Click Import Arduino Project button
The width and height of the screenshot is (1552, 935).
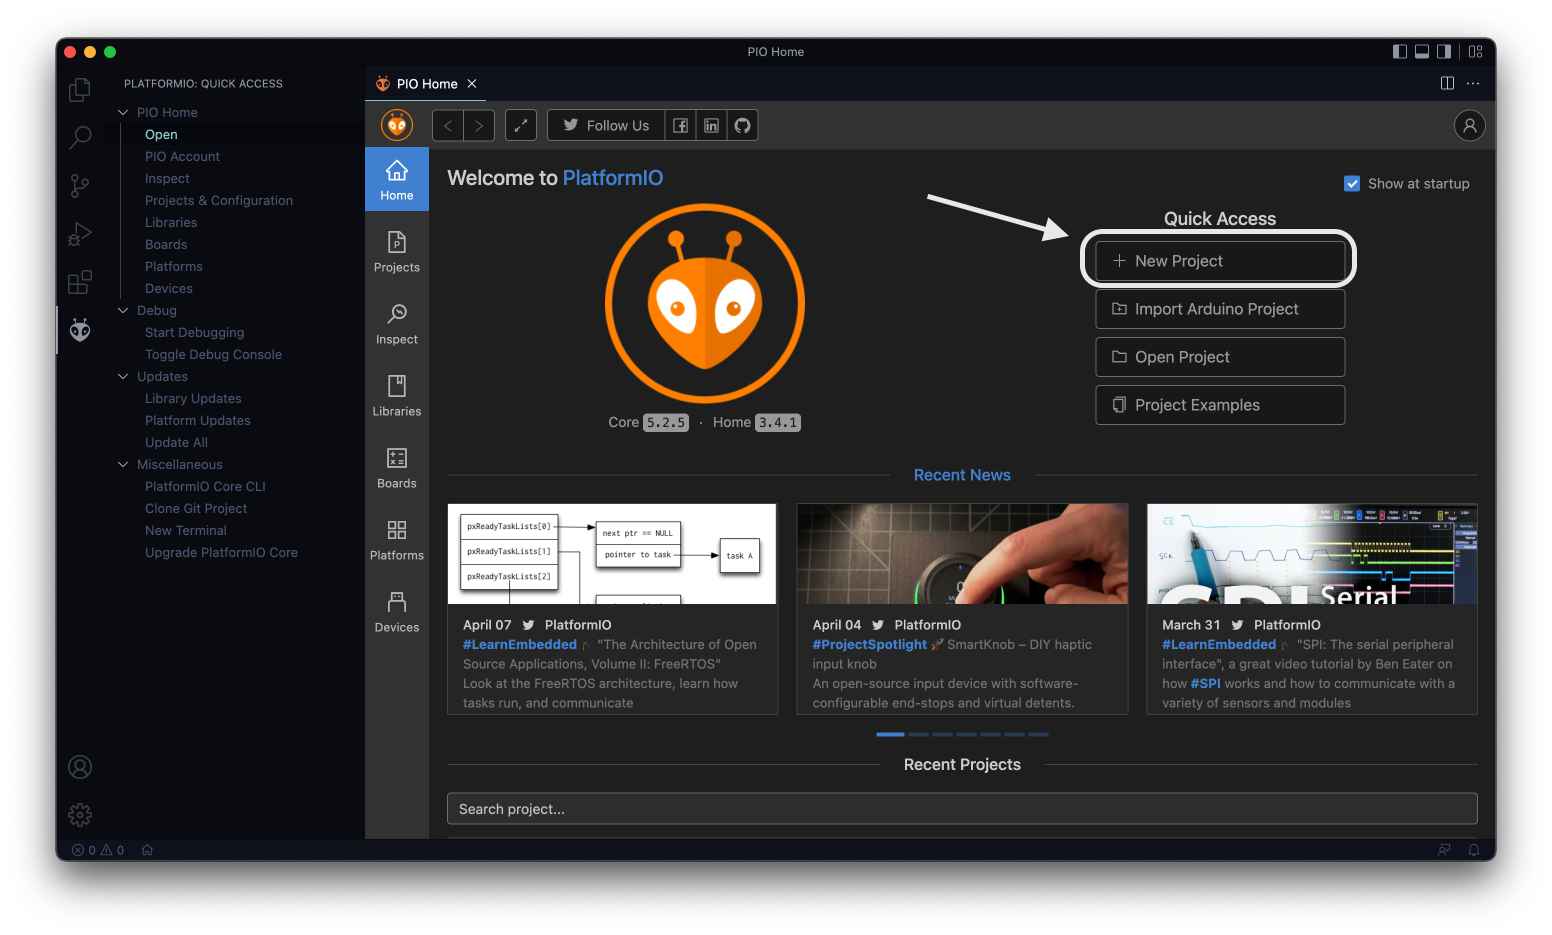tap(1220, 309)
